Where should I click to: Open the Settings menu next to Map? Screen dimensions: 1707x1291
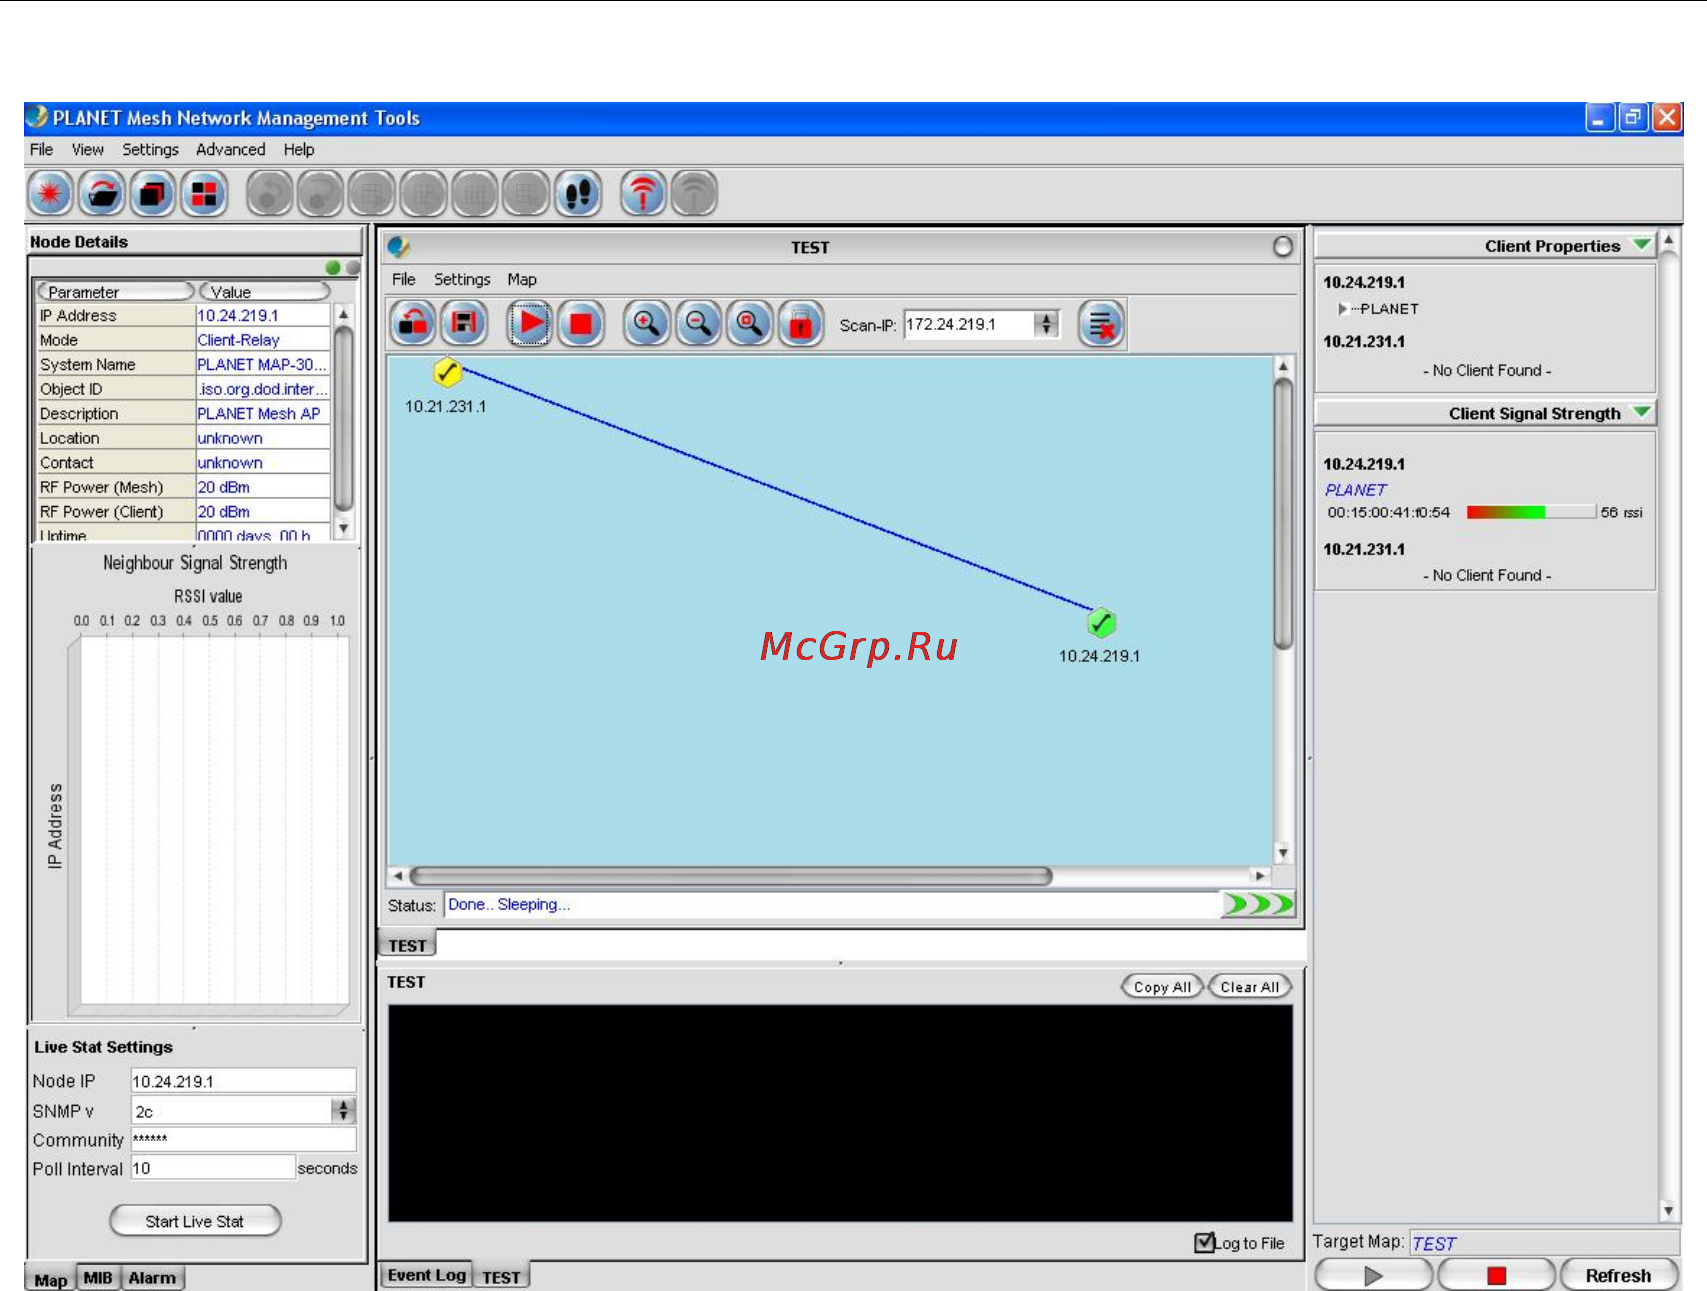(462, 279)
